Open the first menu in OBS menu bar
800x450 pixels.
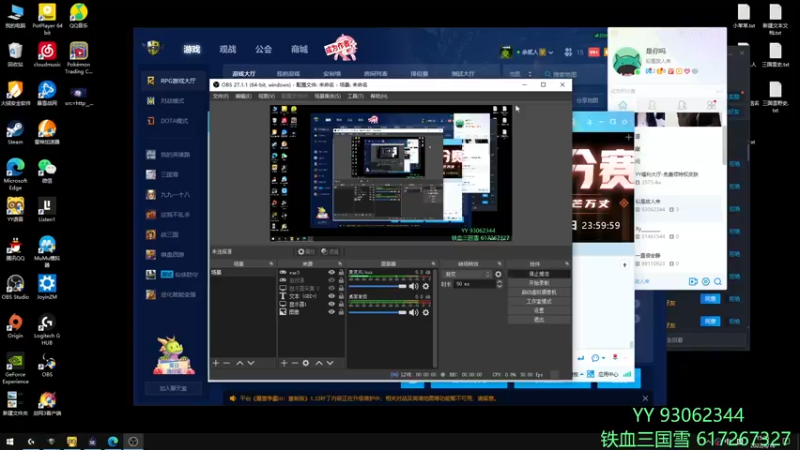pyautogui.click(x=220, y=96)
